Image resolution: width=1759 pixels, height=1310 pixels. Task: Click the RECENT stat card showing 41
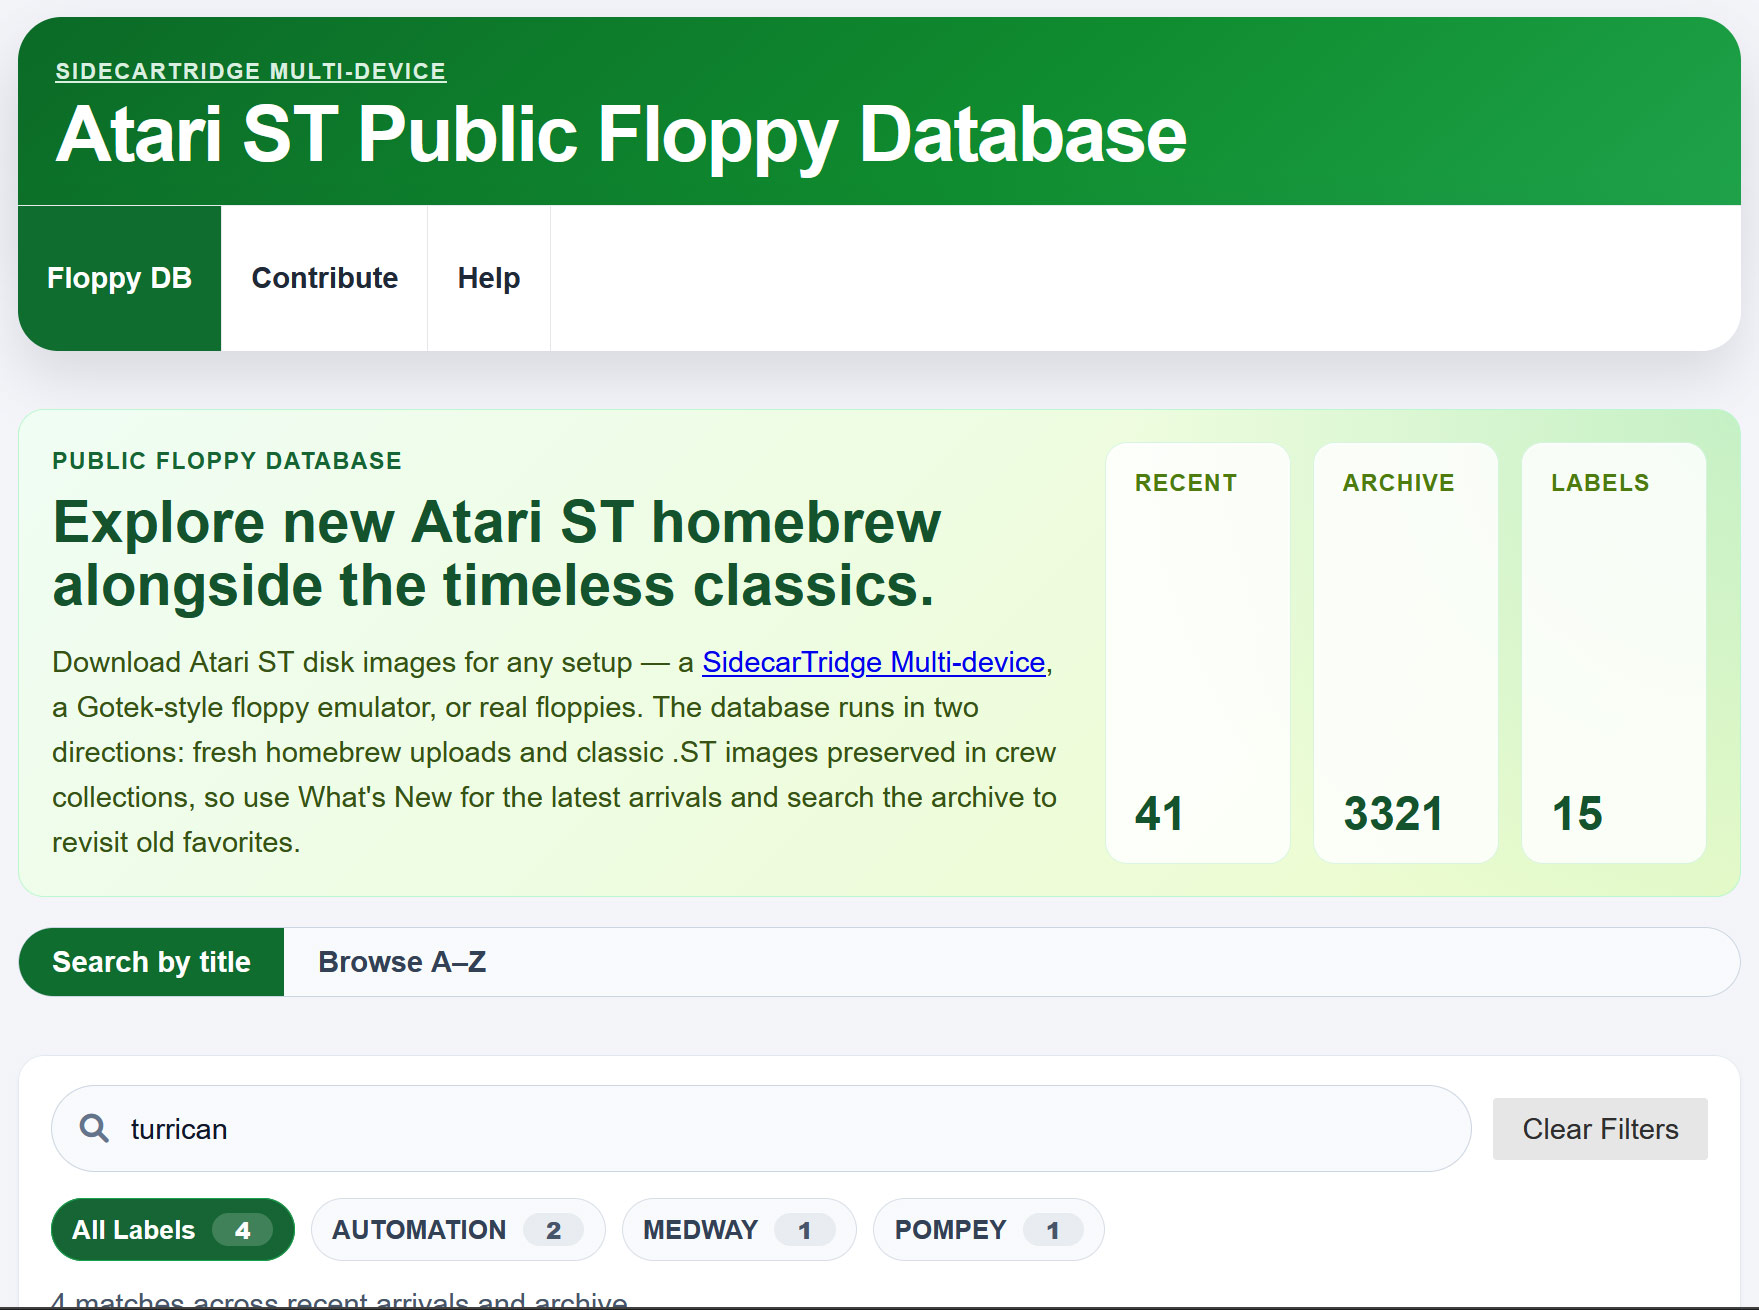[1198, 653]
